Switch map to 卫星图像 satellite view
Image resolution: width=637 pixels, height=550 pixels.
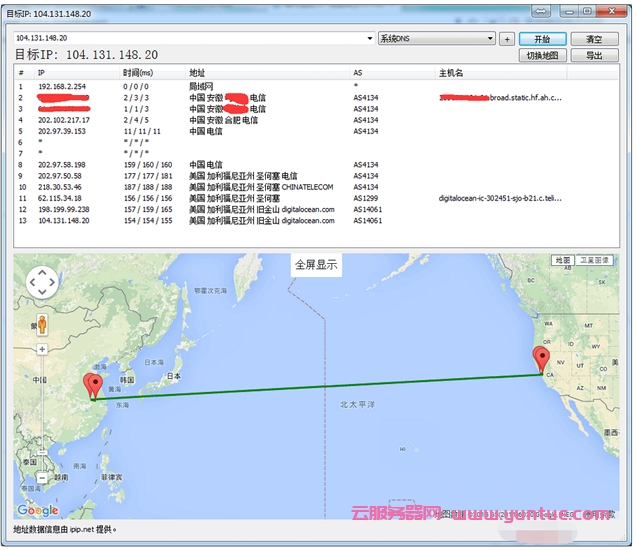595,260
